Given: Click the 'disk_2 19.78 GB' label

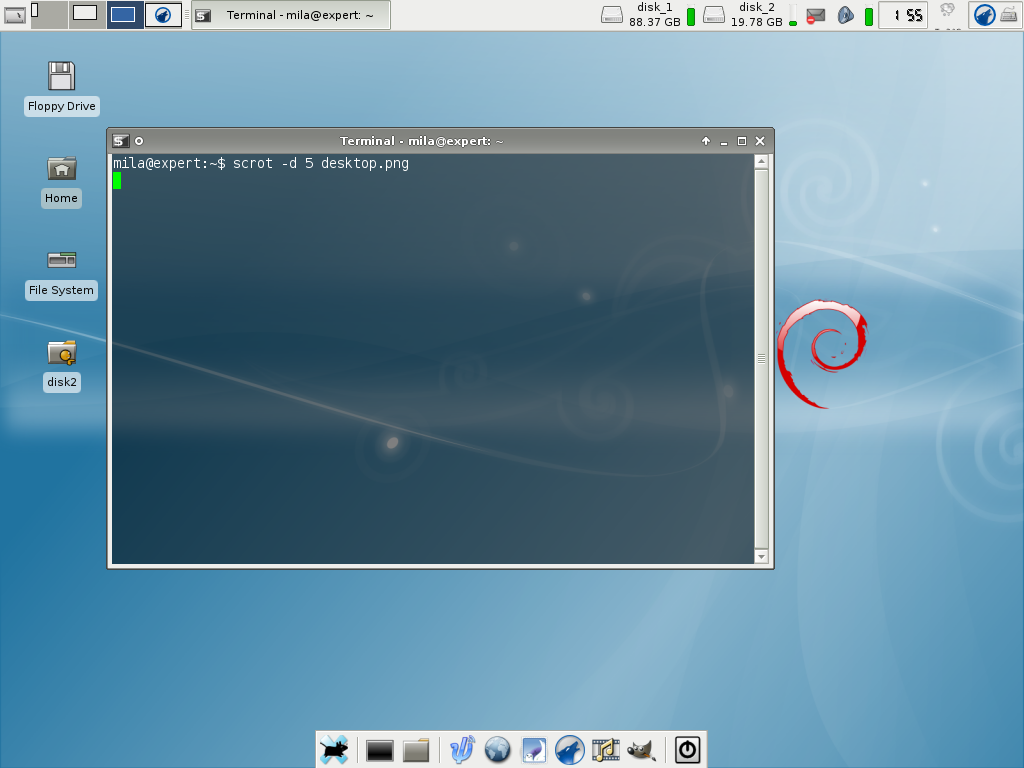Looking at the screenshot, I should tap(756, 15).
